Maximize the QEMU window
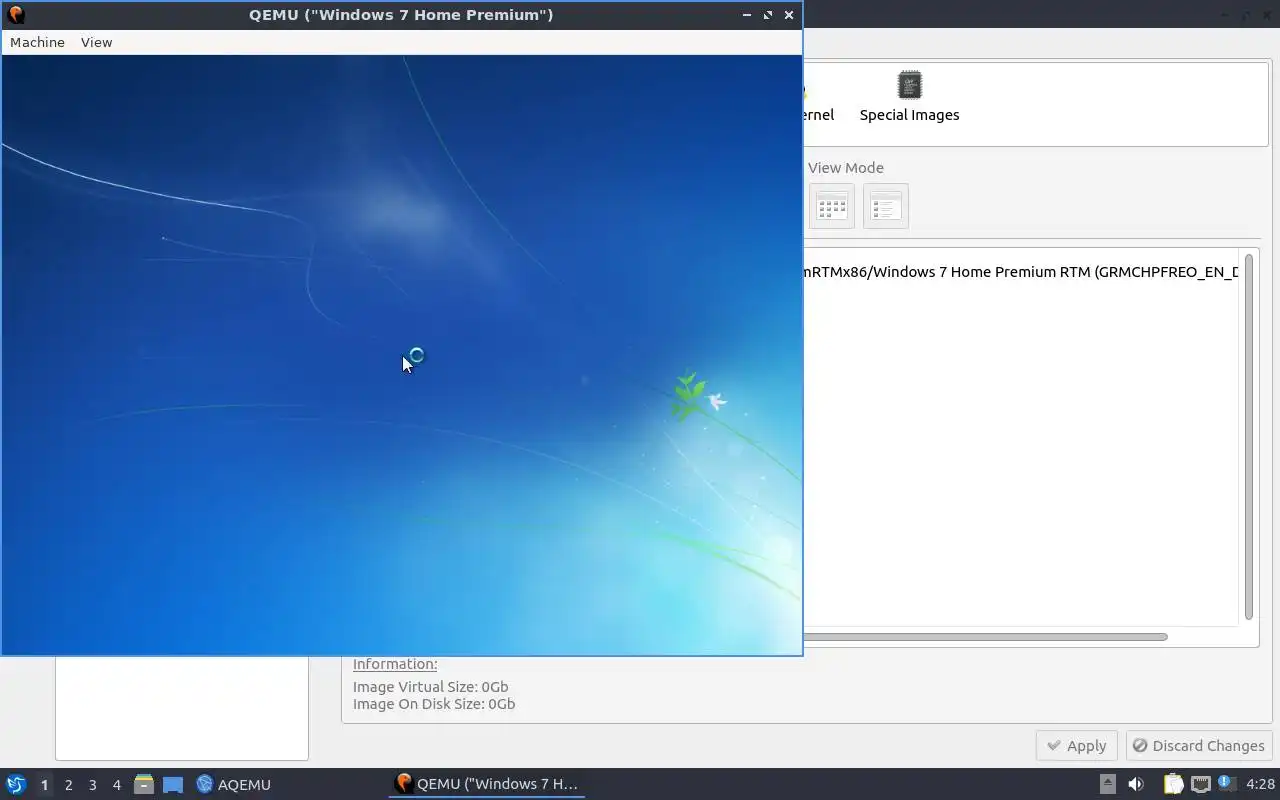This screenshot has width=1280, height=800. point(768,15)
